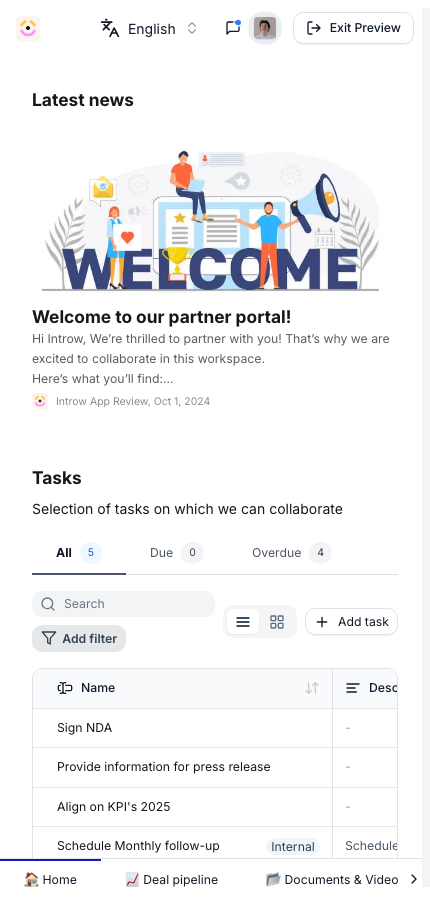The width and height of the screenshot is (430, 900).
Task: Click Add filter button
Action: click(x=79, y=638)
